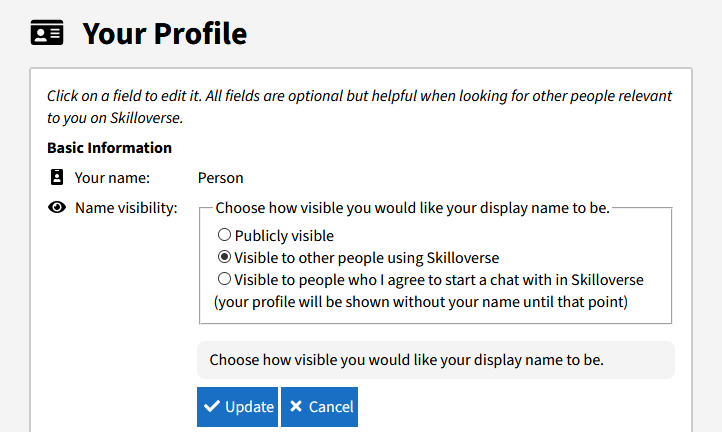
Task: Save changes with the Update button
Action: pyautogui.click(x=238, y=407)
